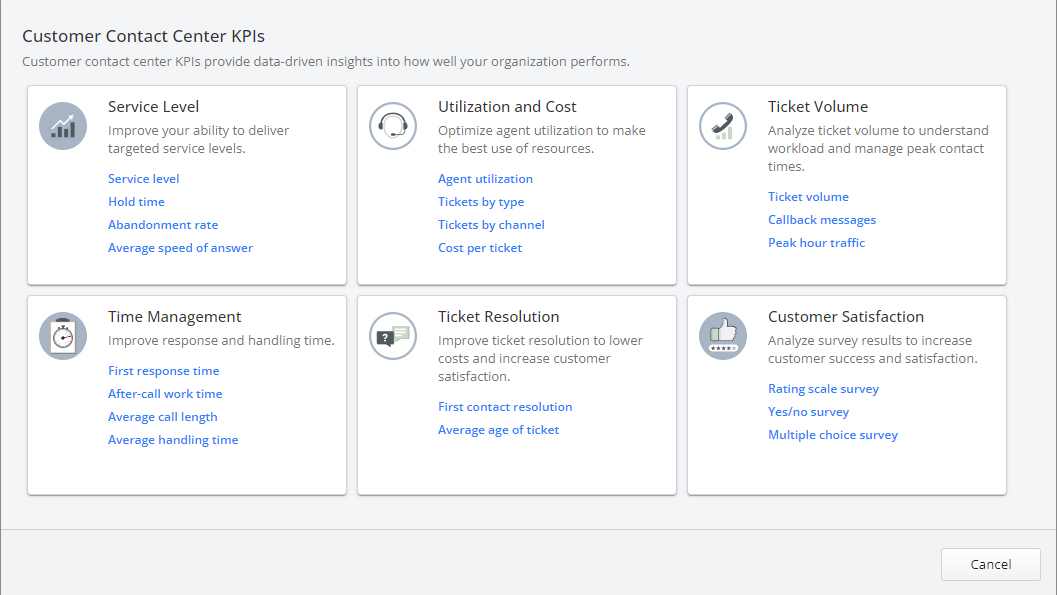Select Abandonment rate
Viewport: 1057px width, 595px height.
pos(163,224)
